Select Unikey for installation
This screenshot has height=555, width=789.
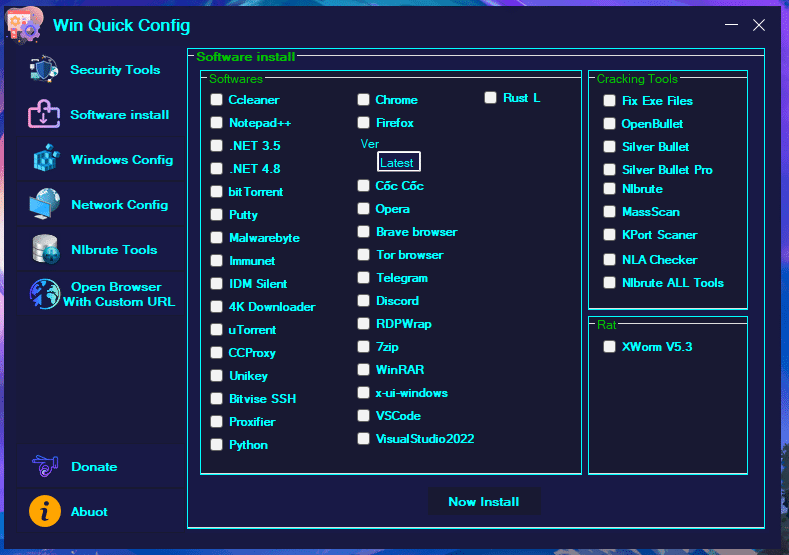pyautogui.click(x=216, y=375)
